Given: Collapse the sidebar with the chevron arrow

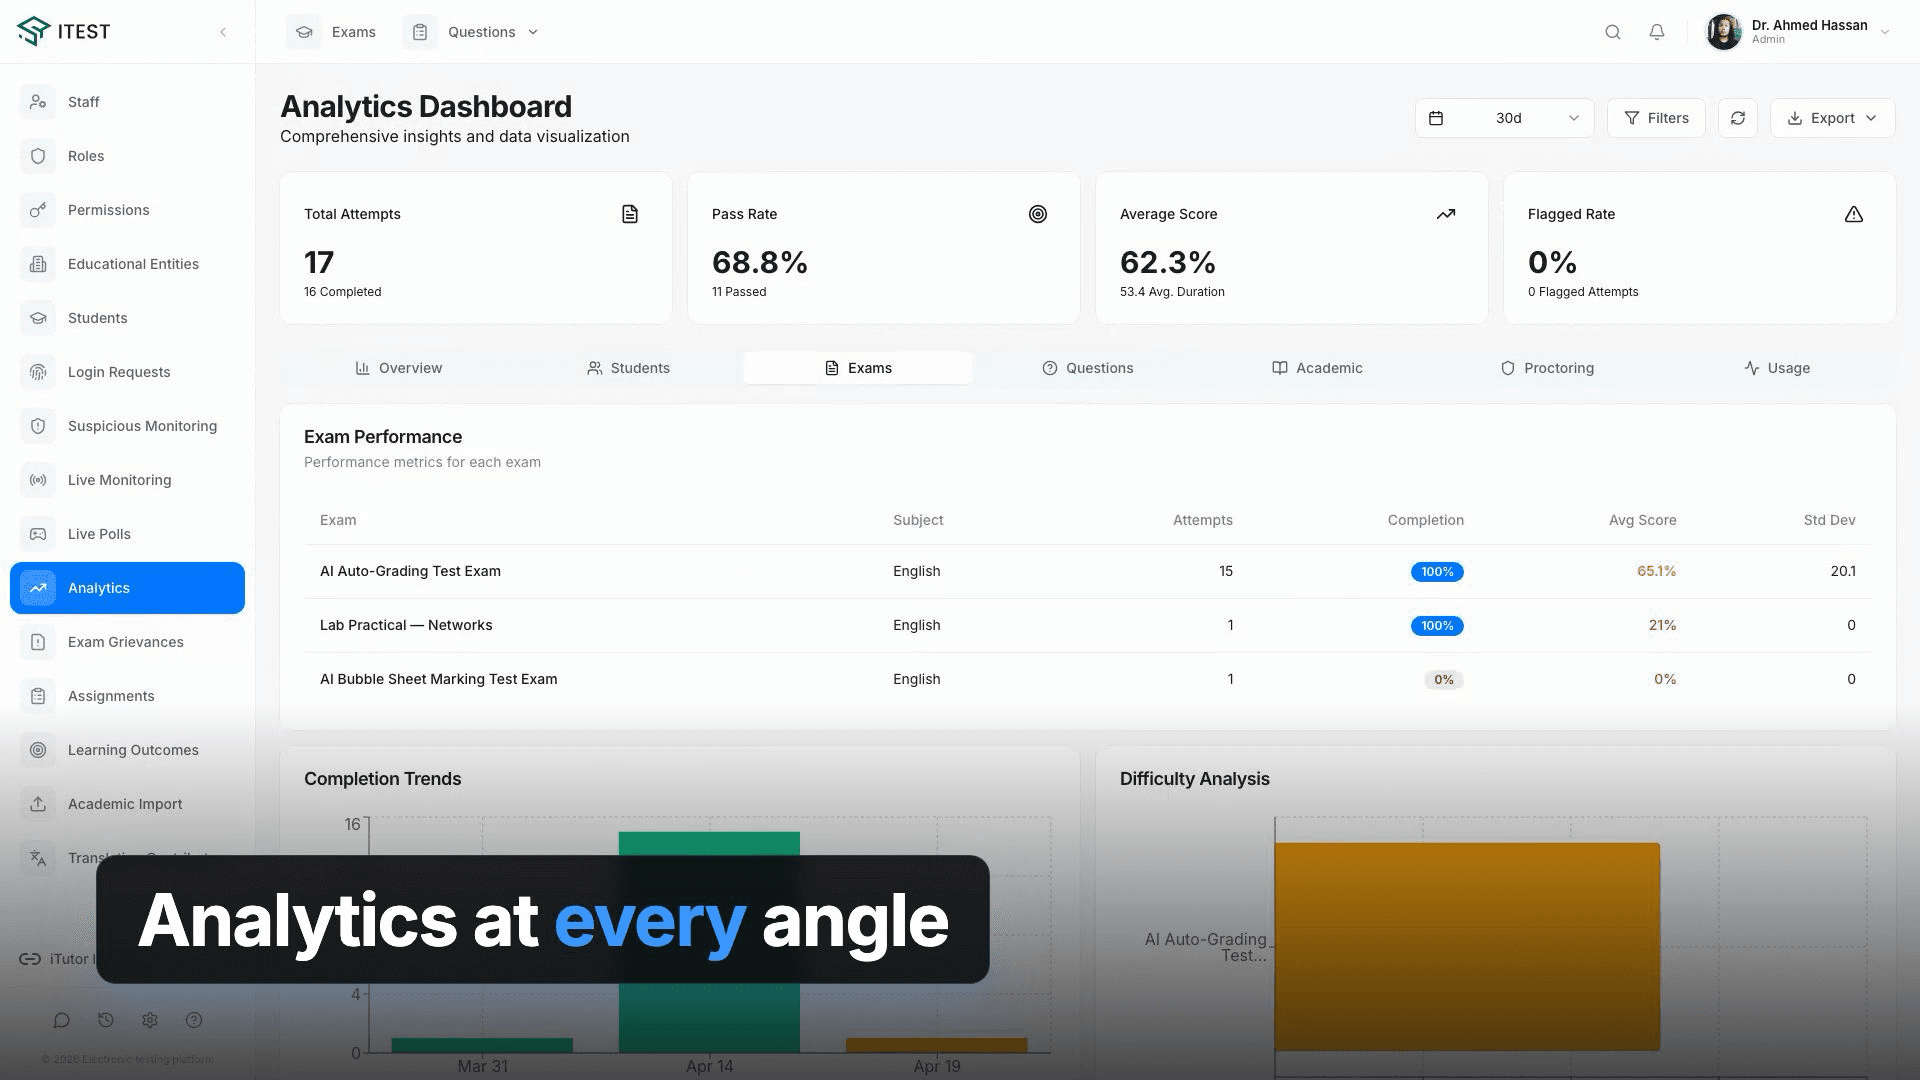Looking at the screenshot, I should 223,32.
